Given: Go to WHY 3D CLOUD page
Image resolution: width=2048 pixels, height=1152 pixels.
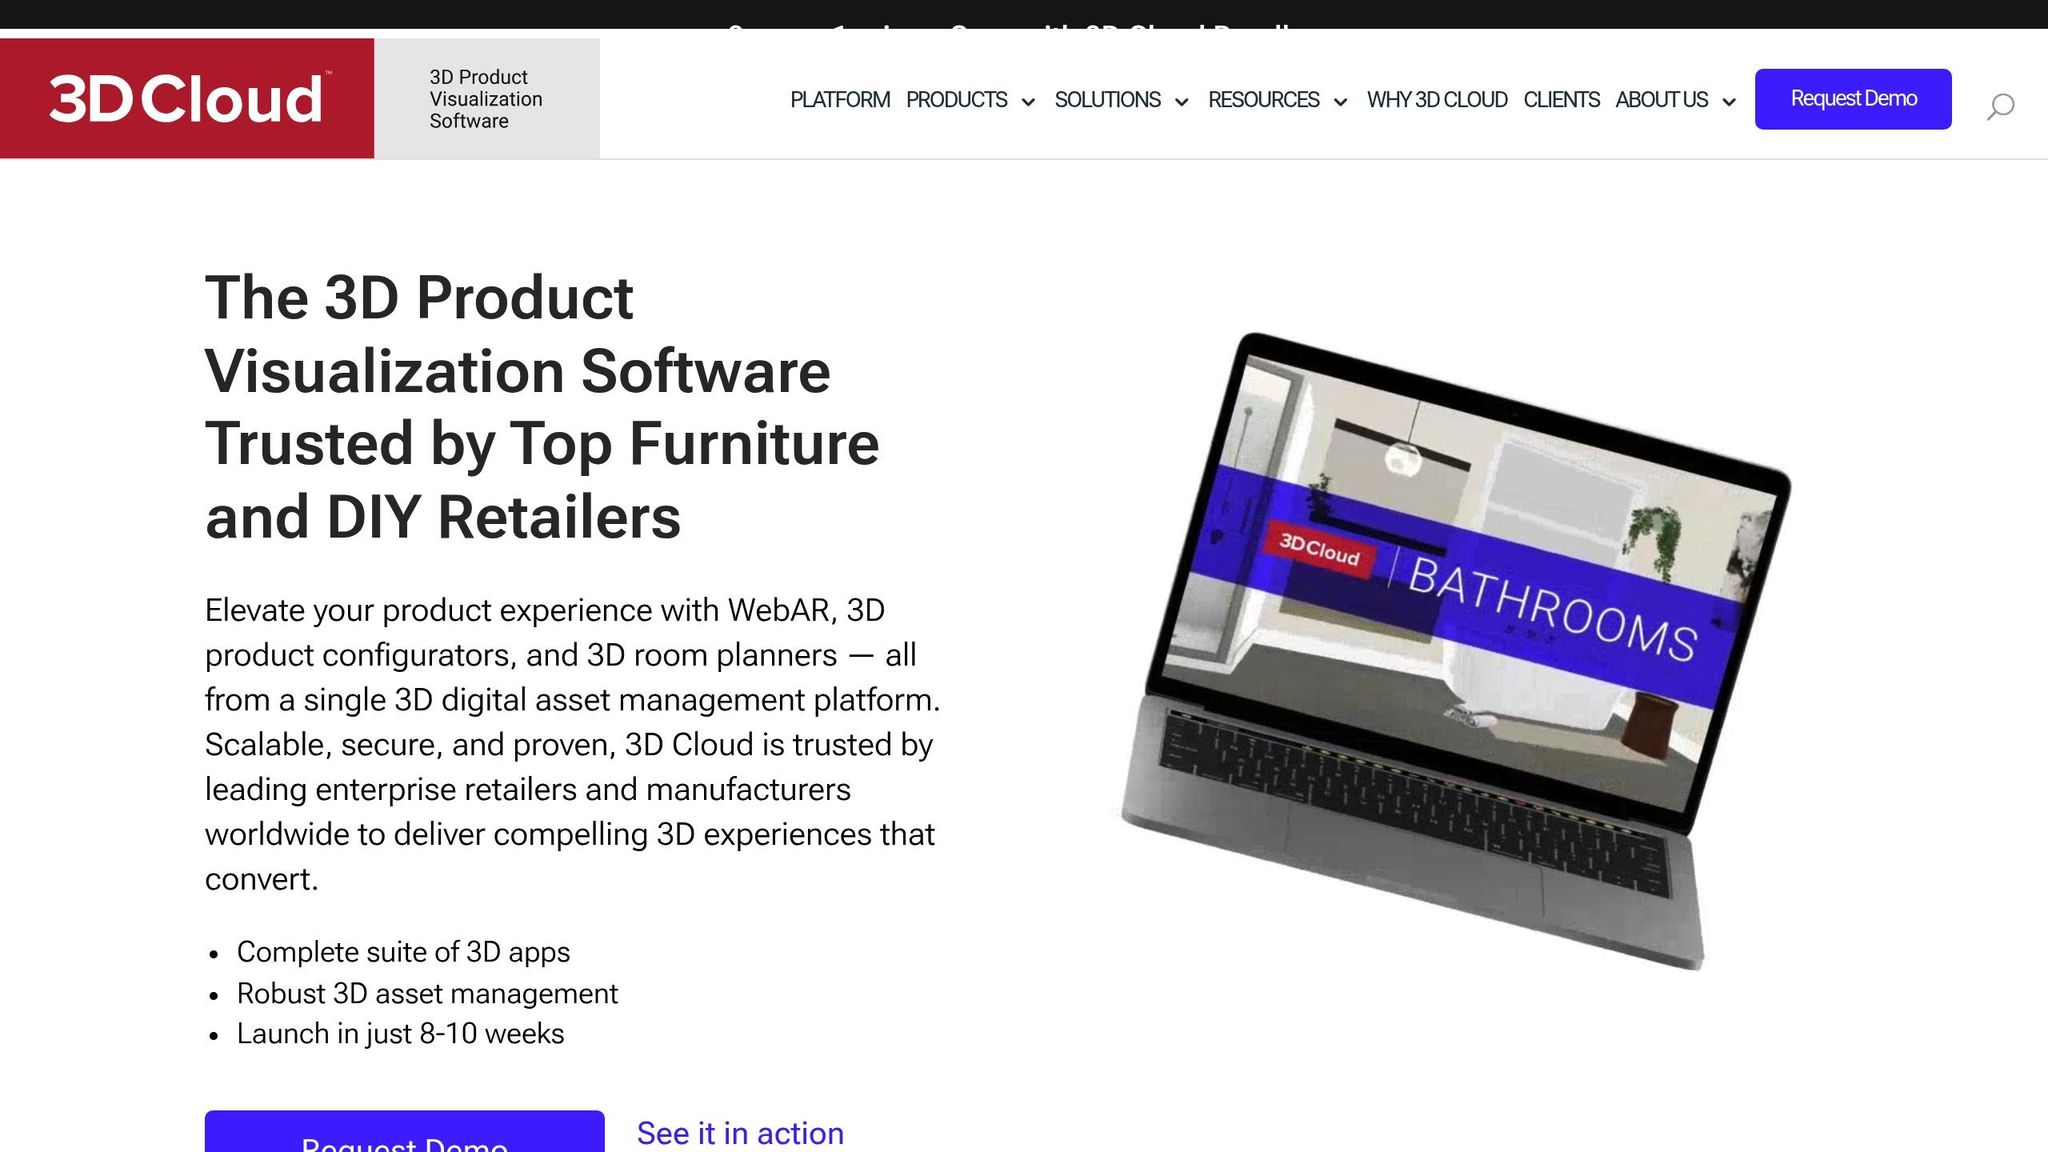Looking at the screenshot, I should click(x=1437, y=100).
